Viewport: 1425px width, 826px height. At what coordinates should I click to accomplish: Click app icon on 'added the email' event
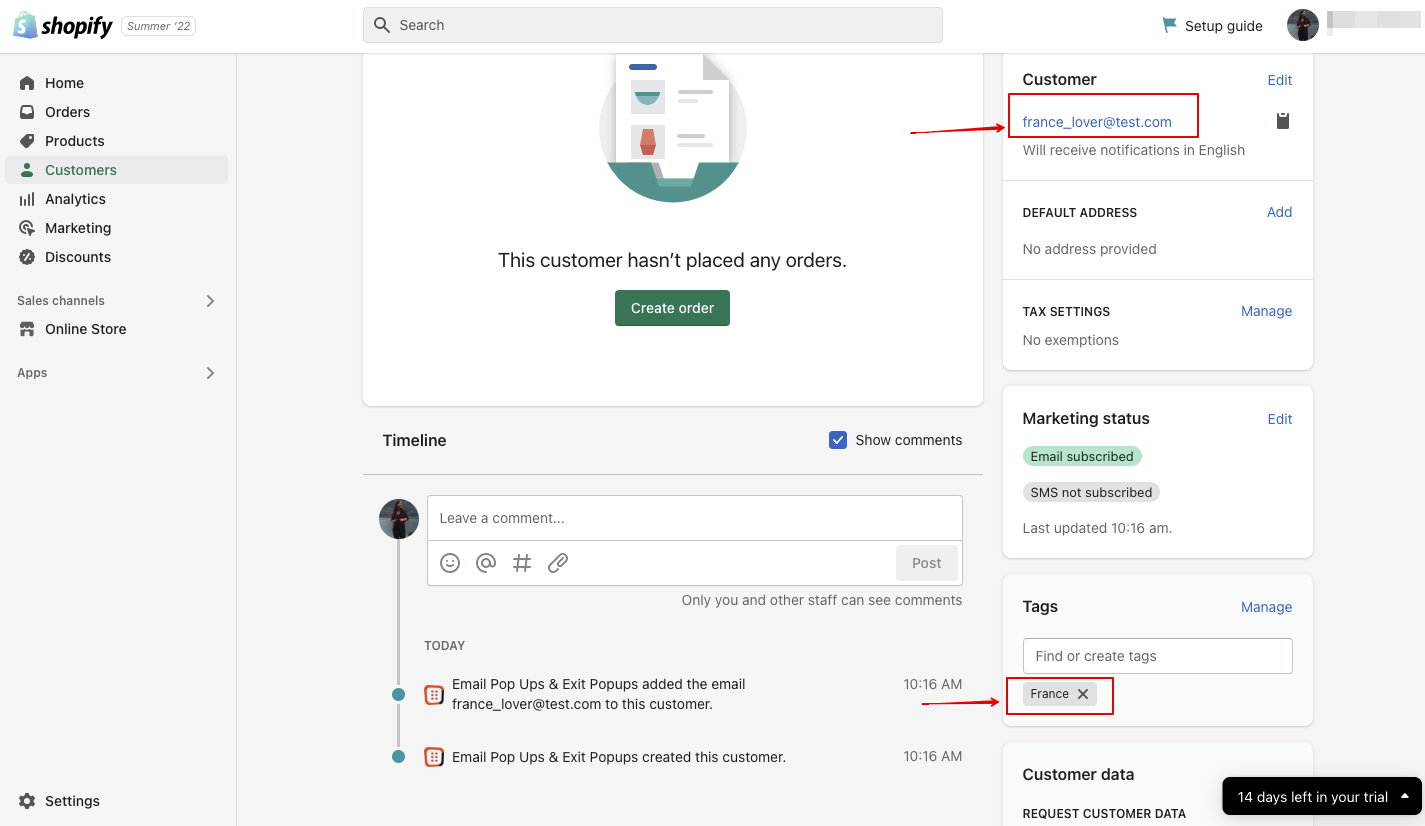coord(434,695)
